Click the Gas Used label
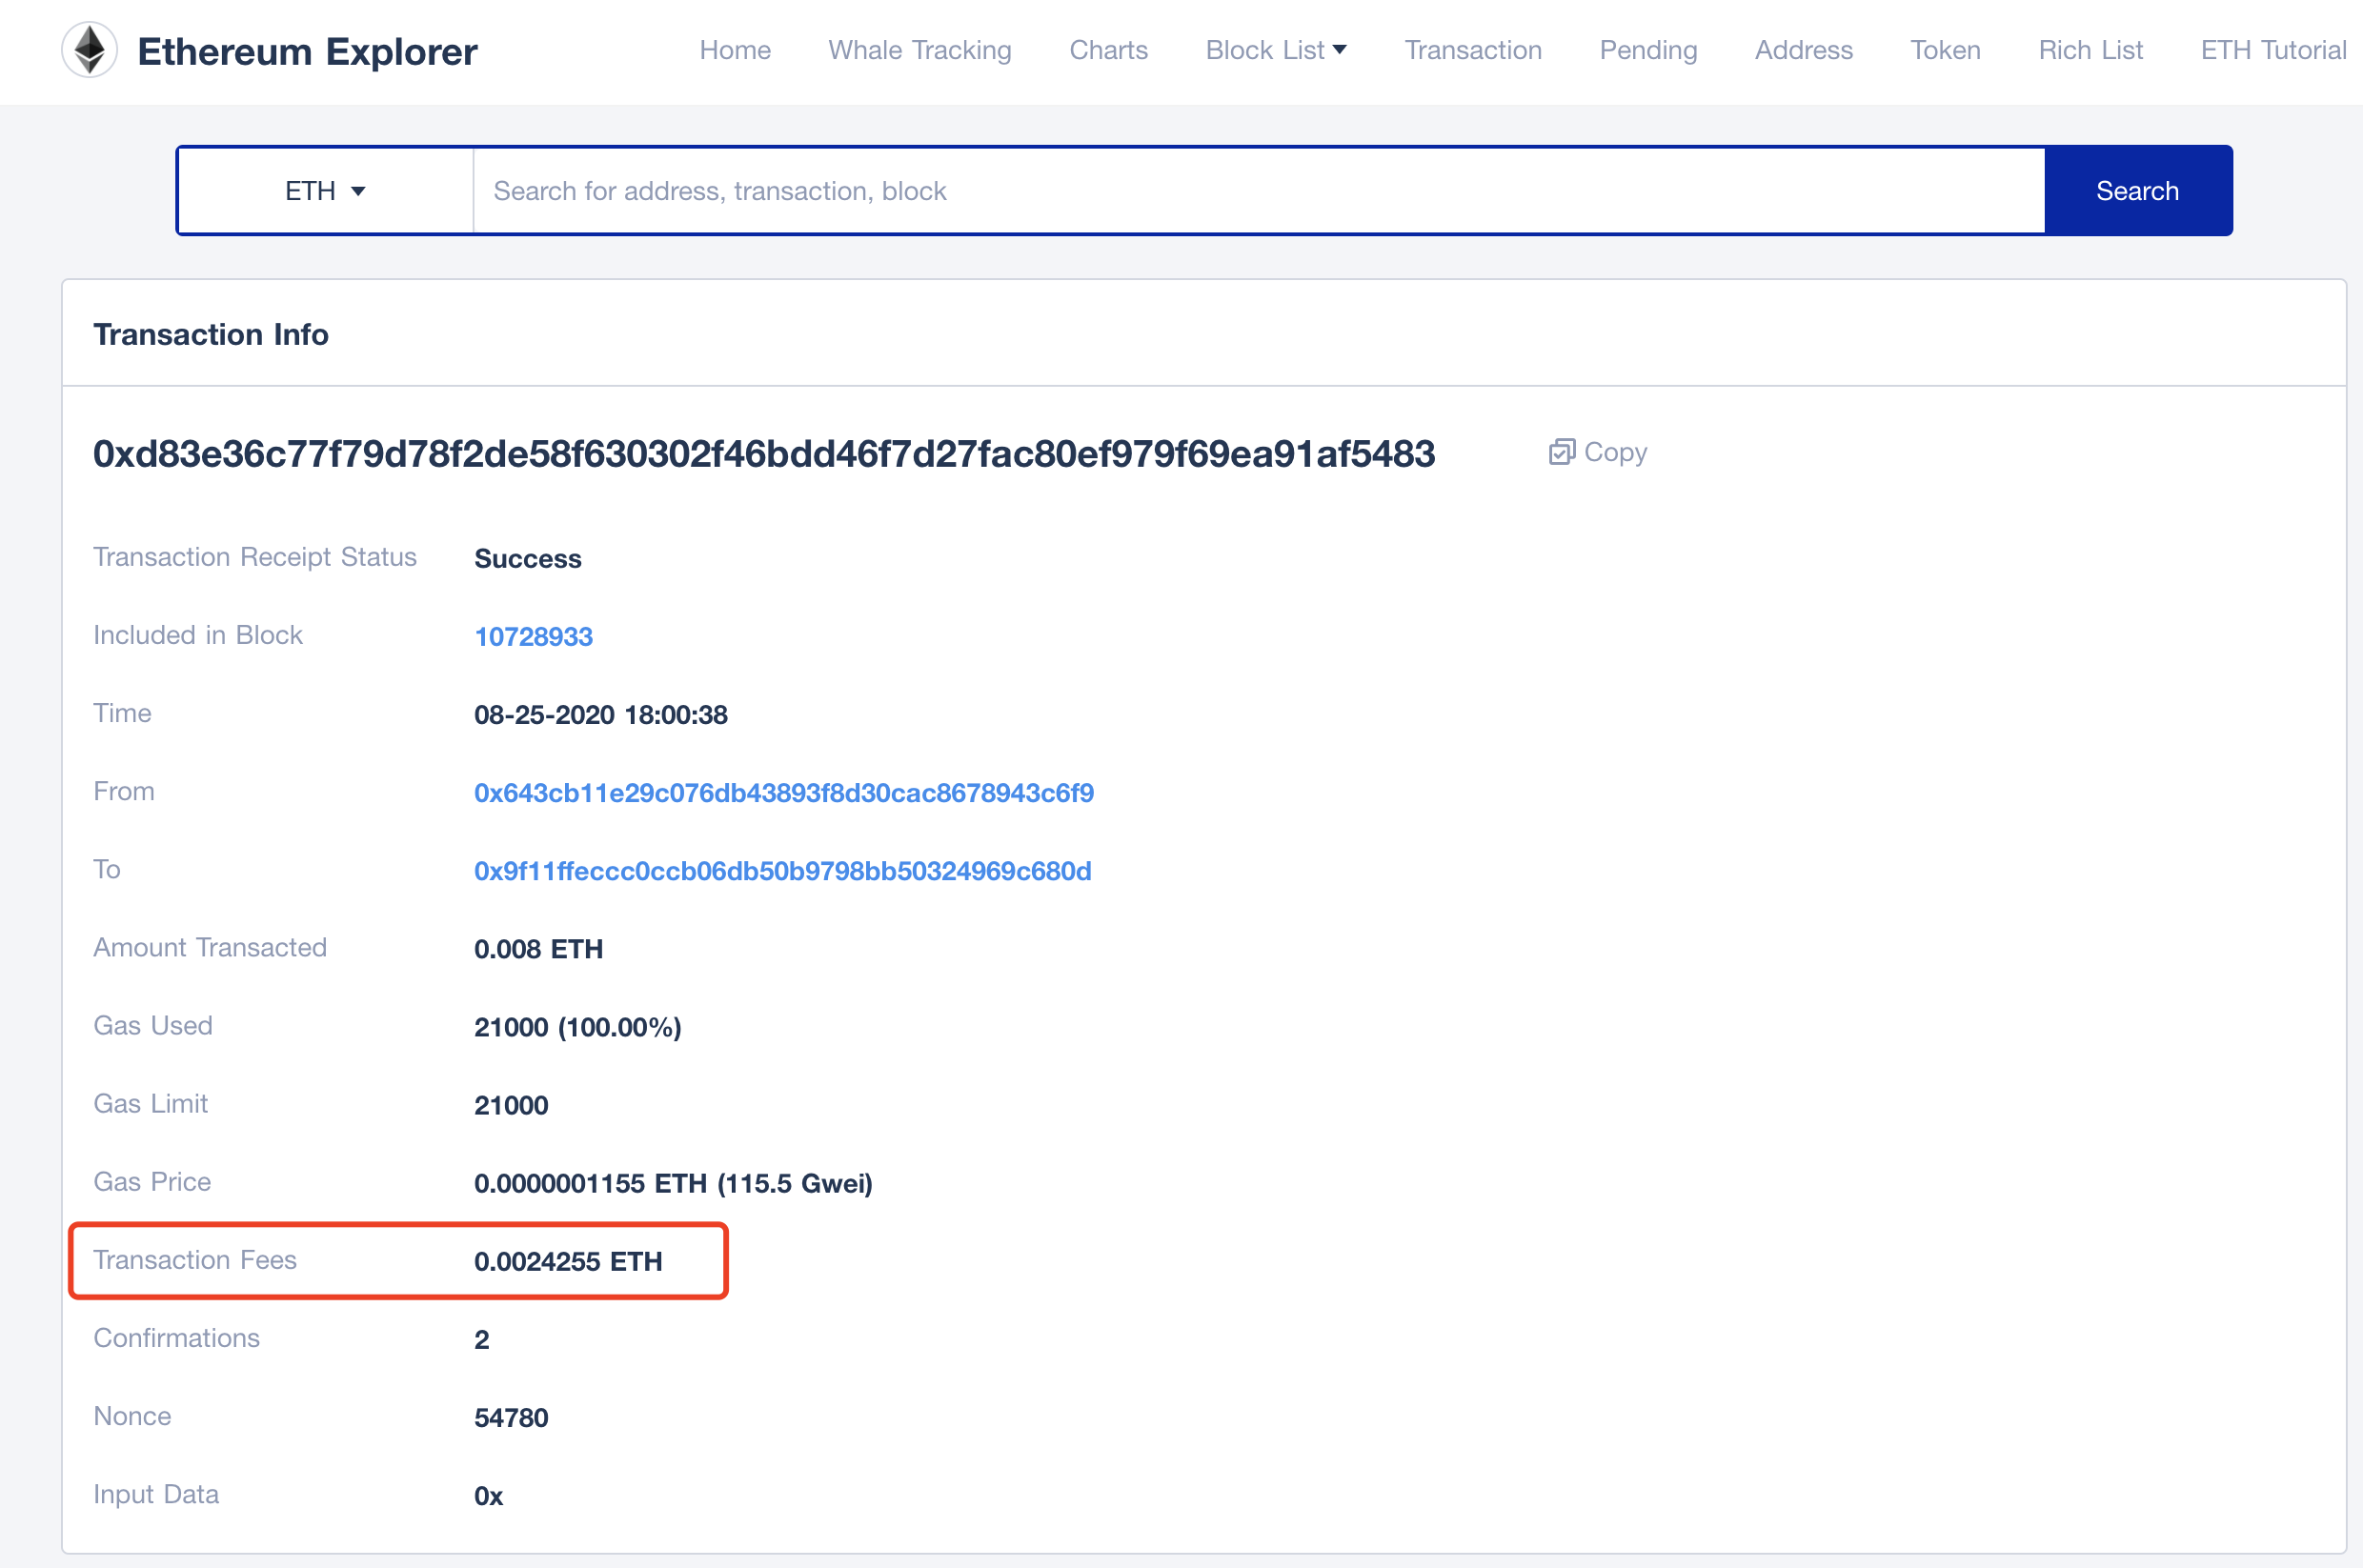 tap(153, 1025)
